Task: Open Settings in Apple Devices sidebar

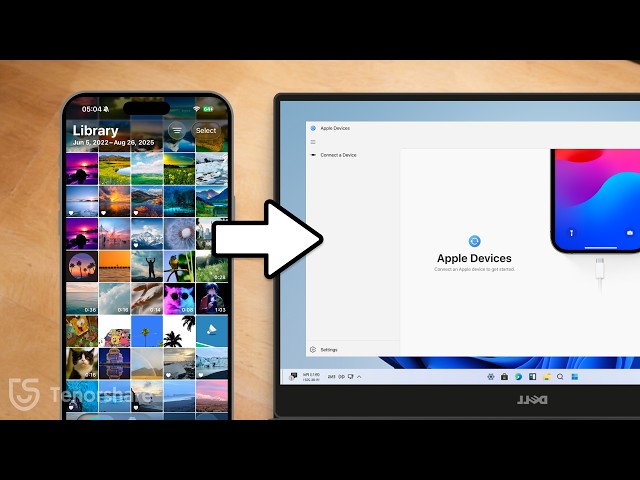Action: pyautogui.click(x=329, y=350)
